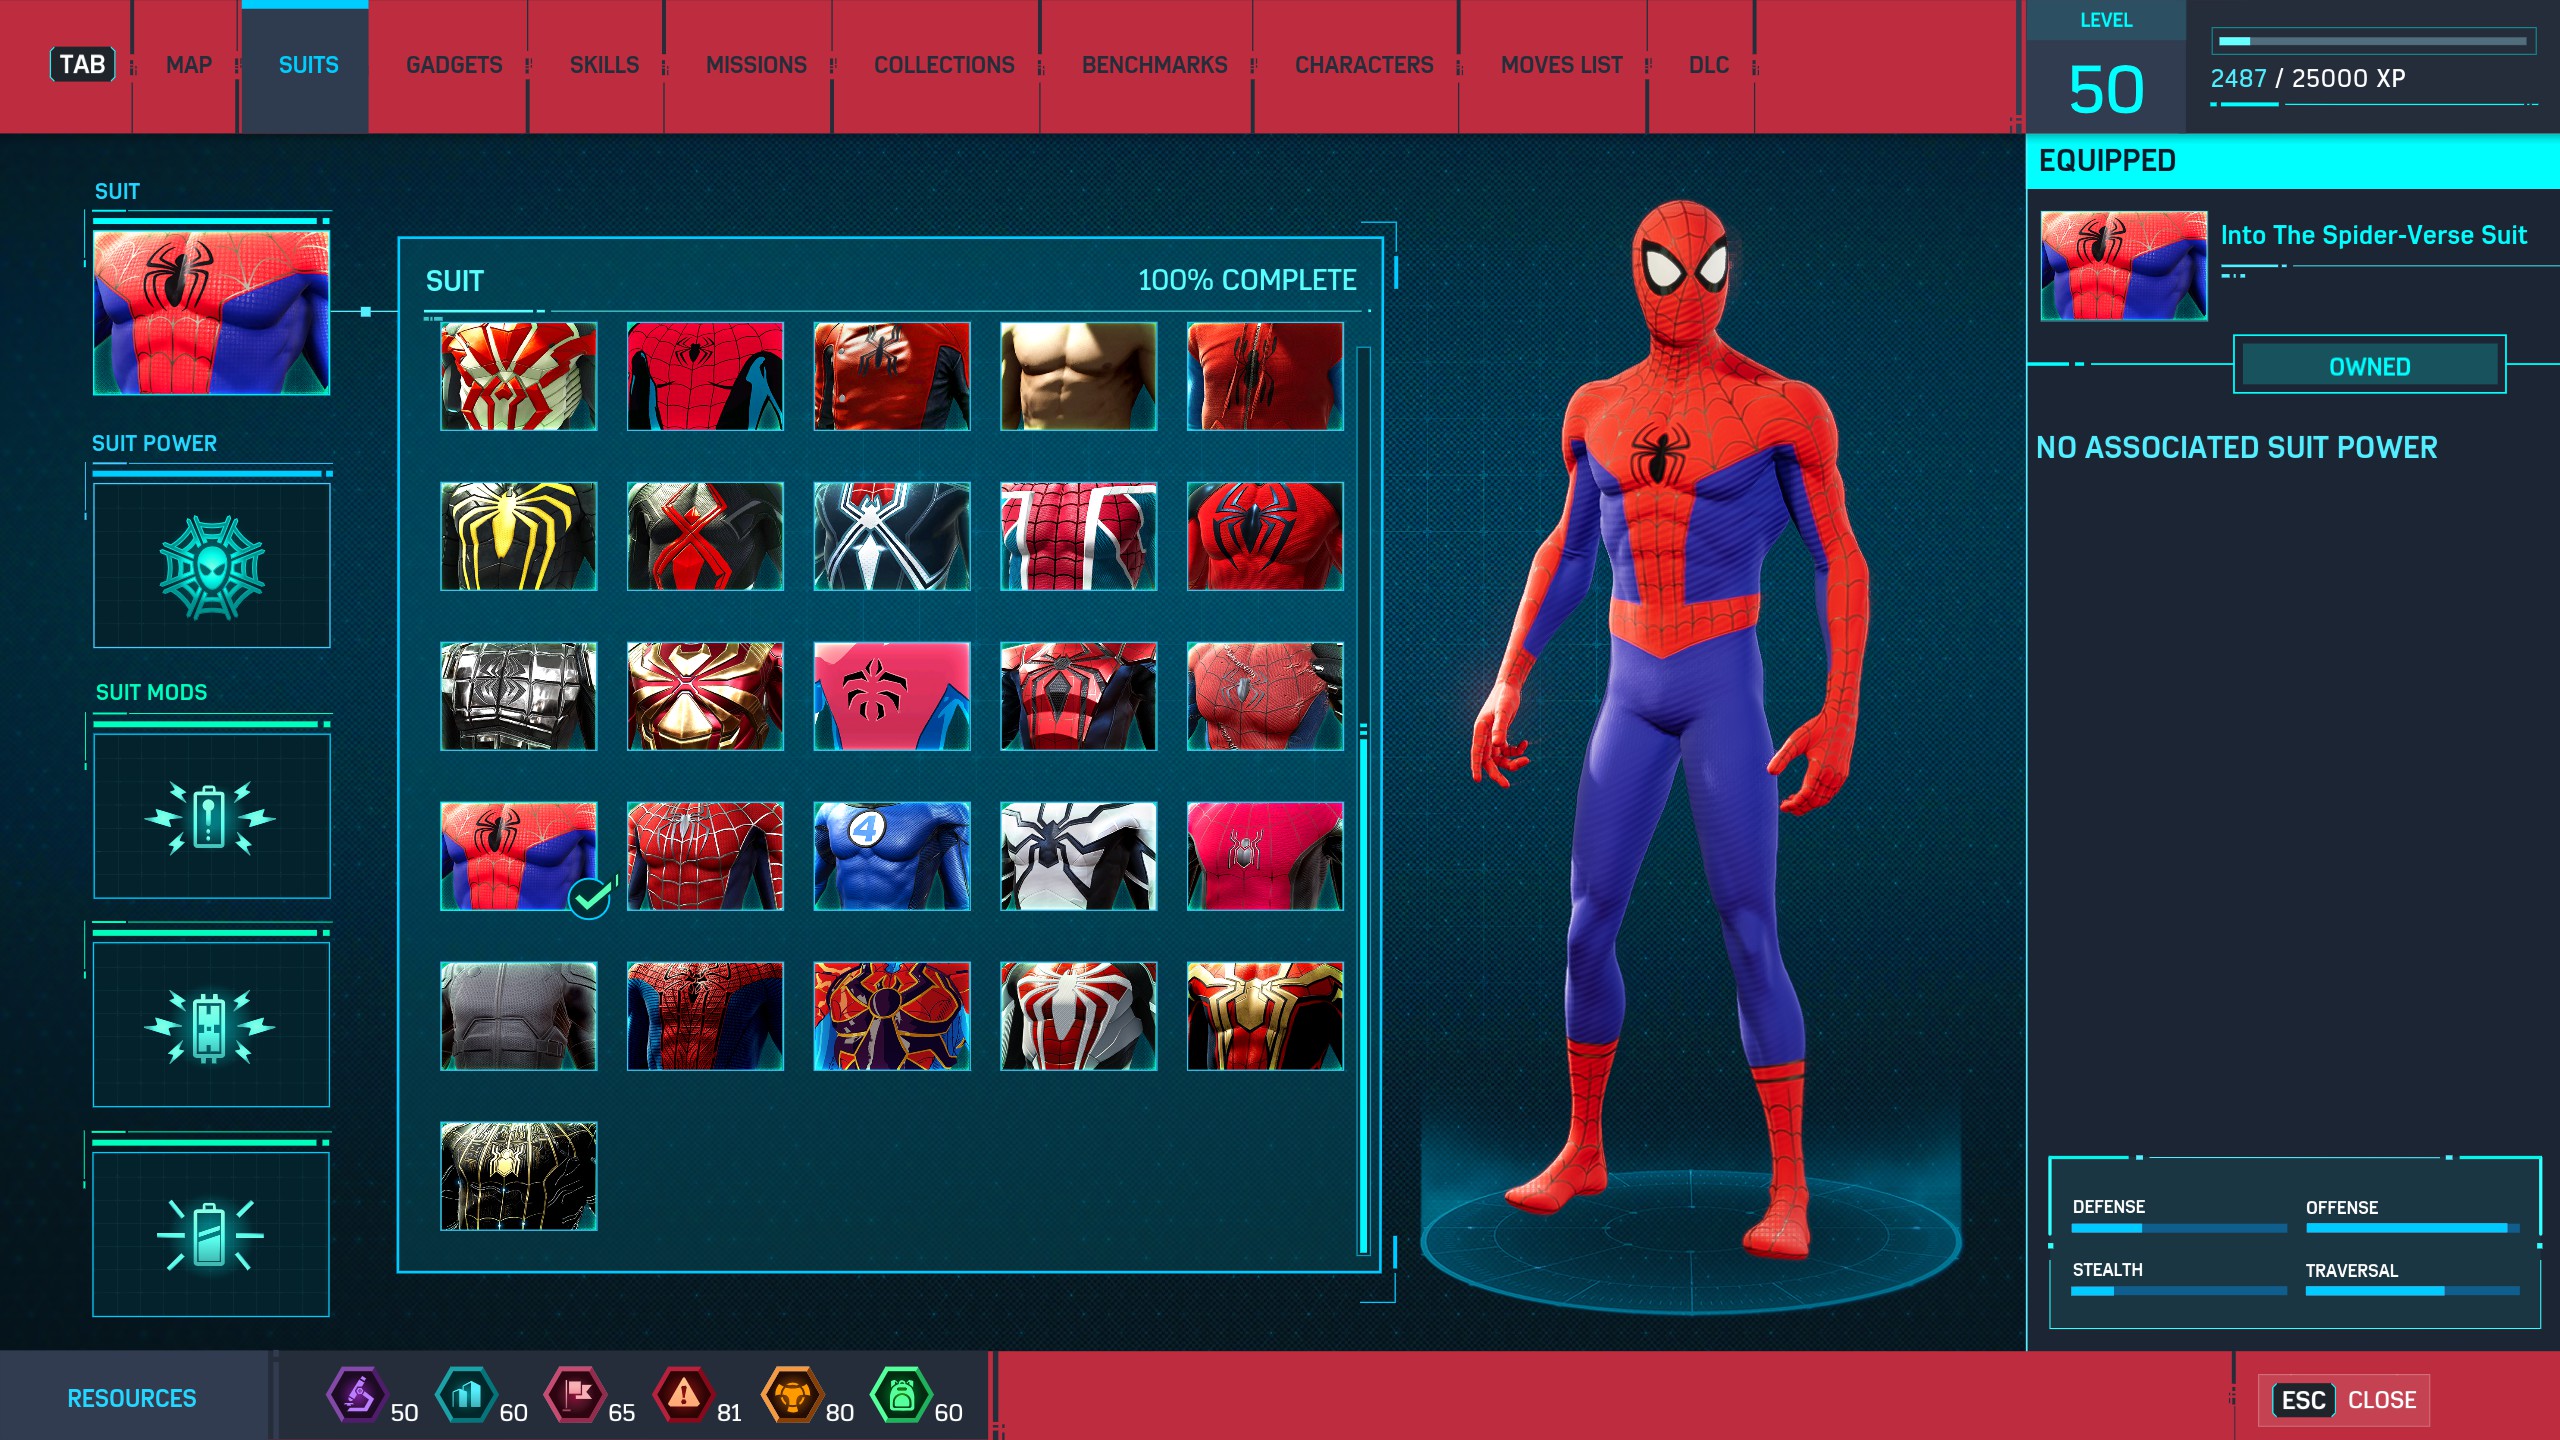Click the XP progress bar
This screenshot has height=1440, width=2560.
tap(2372, 41)
